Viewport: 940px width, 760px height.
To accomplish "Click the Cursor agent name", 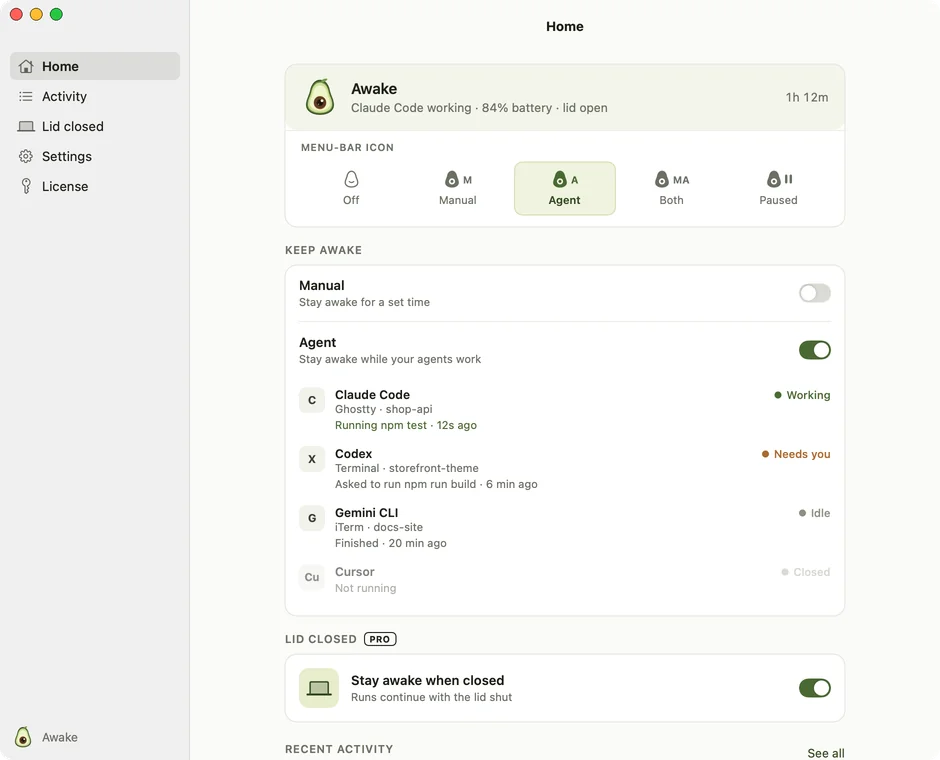I will coord(354,572).
